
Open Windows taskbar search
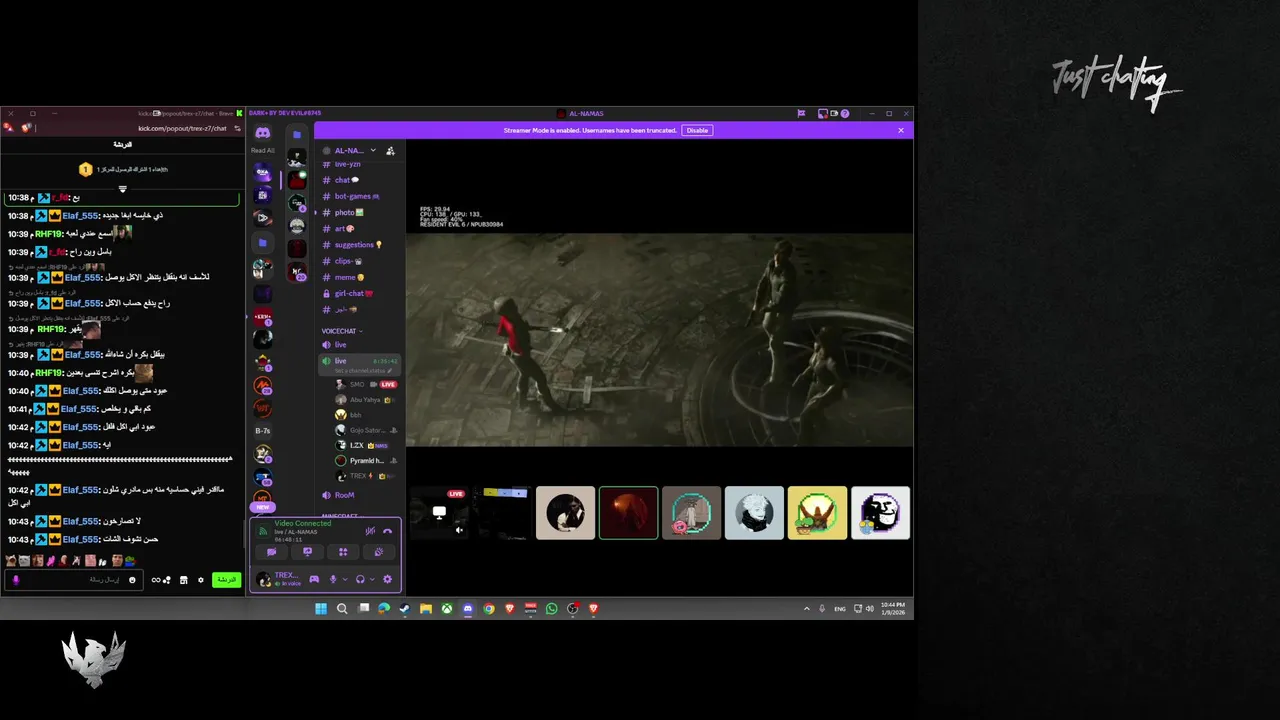click(x=342, y=608)
